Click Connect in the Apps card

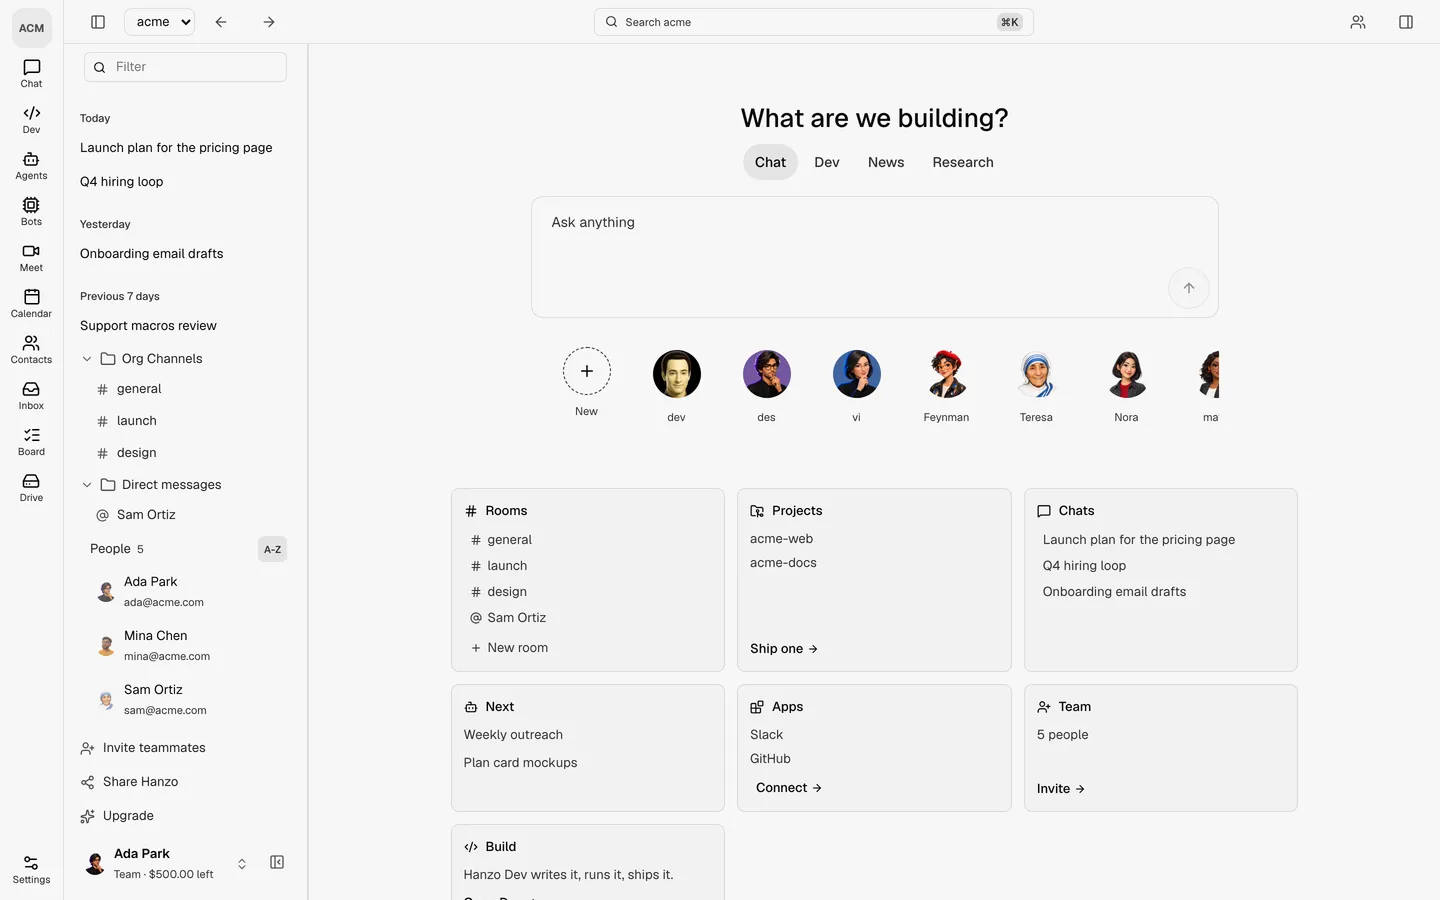[789, 788]
